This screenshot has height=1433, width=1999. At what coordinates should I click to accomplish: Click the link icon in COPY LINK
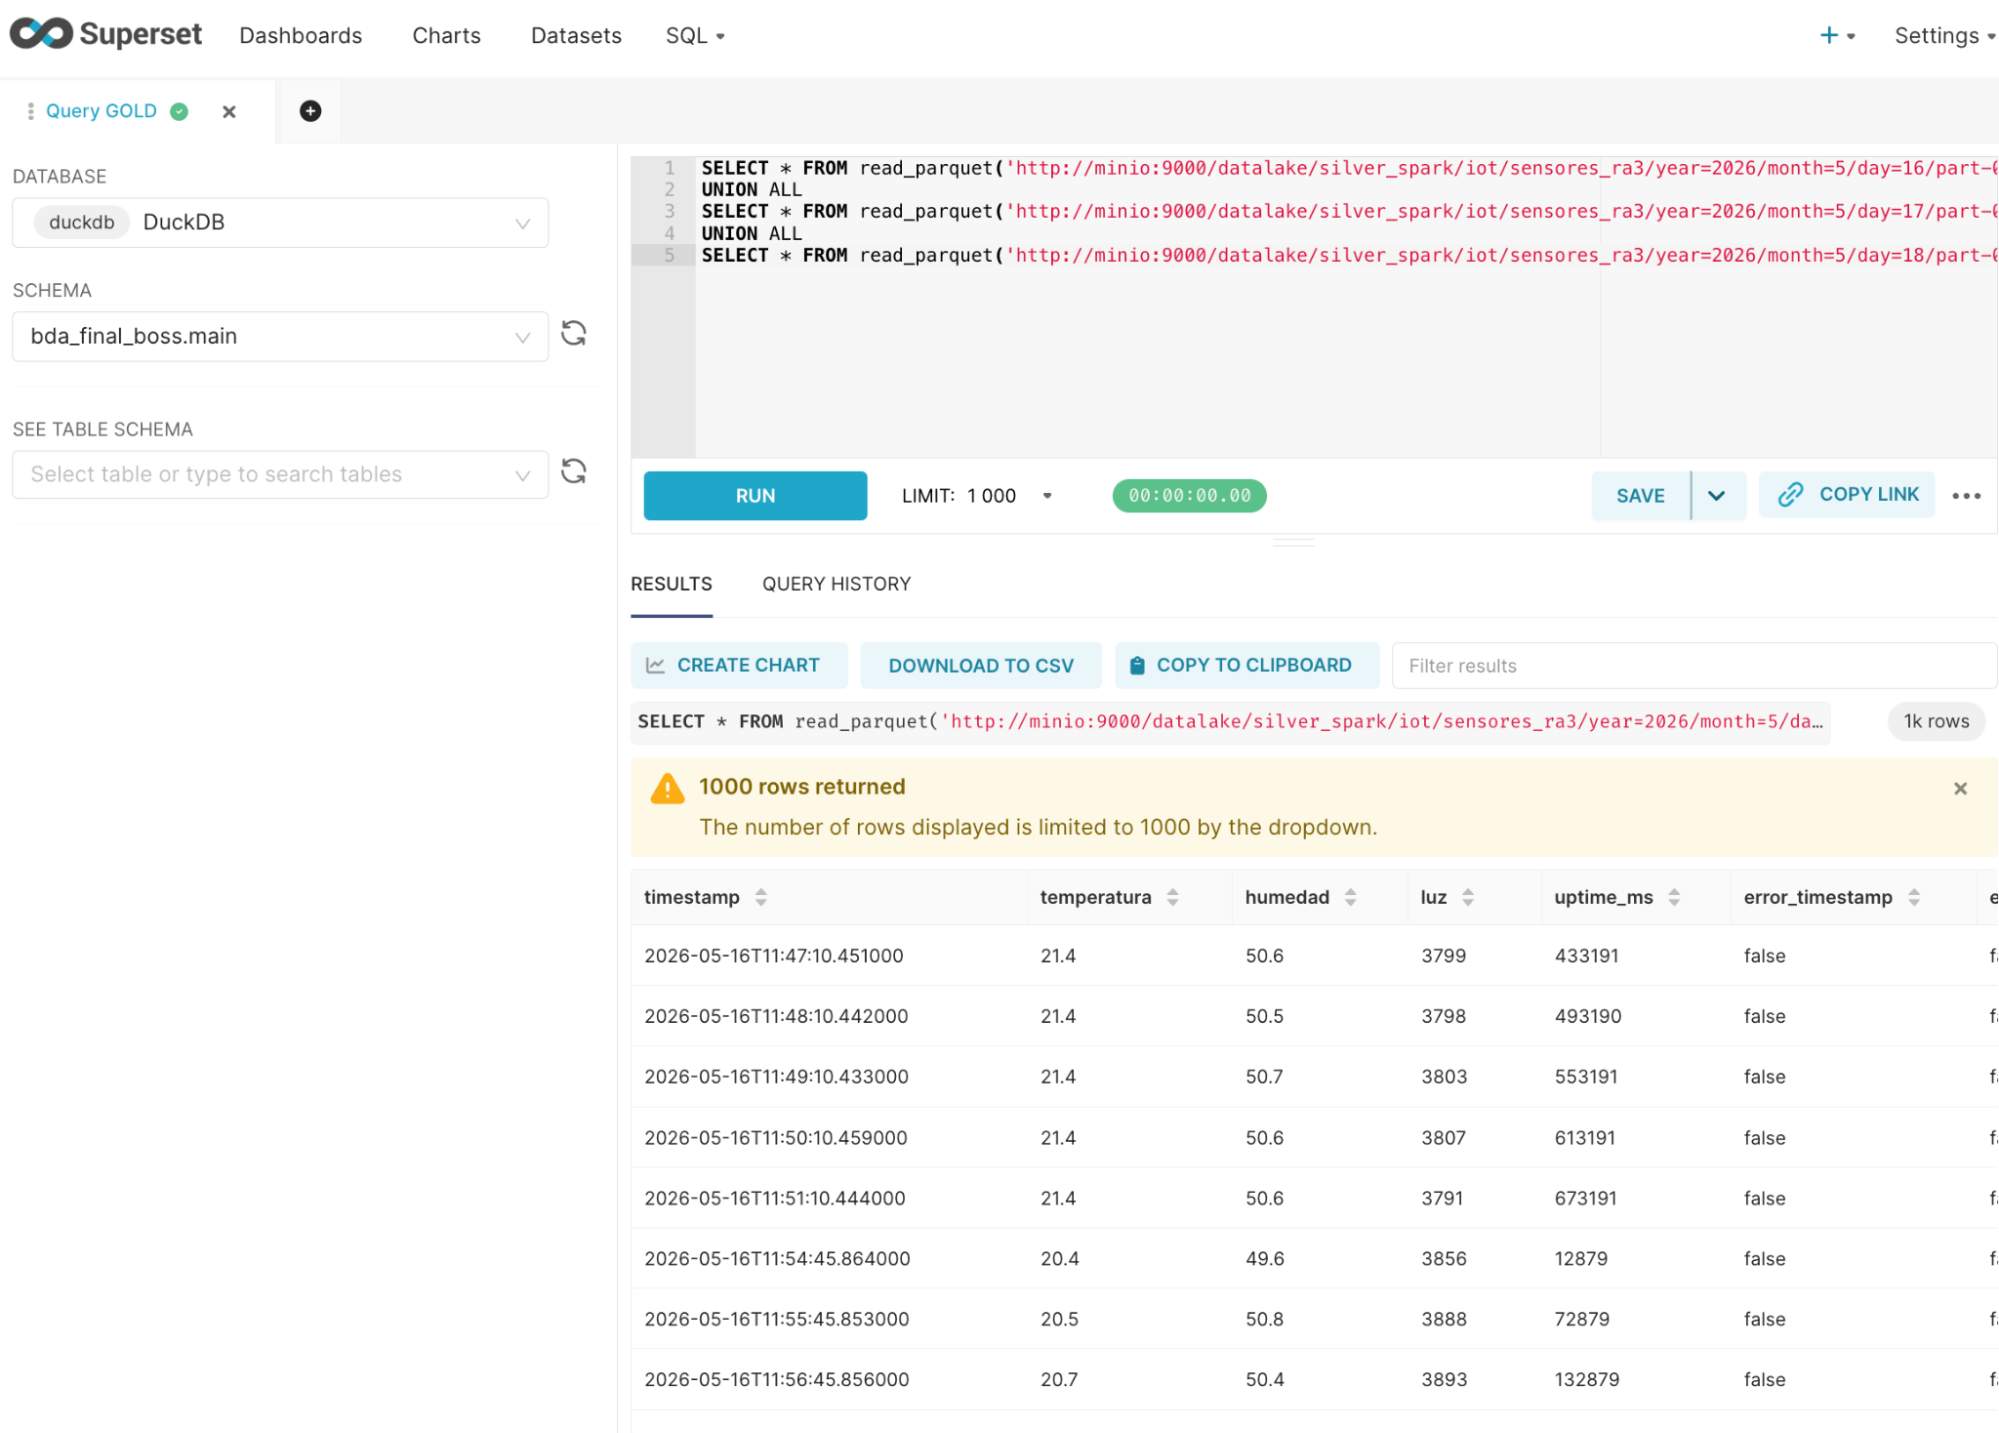click(1790, 495)
